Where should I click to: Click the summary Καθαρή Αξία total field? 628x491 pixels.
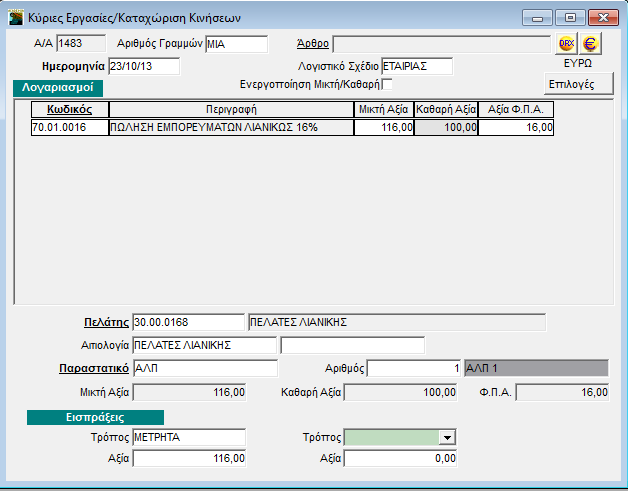401,392
